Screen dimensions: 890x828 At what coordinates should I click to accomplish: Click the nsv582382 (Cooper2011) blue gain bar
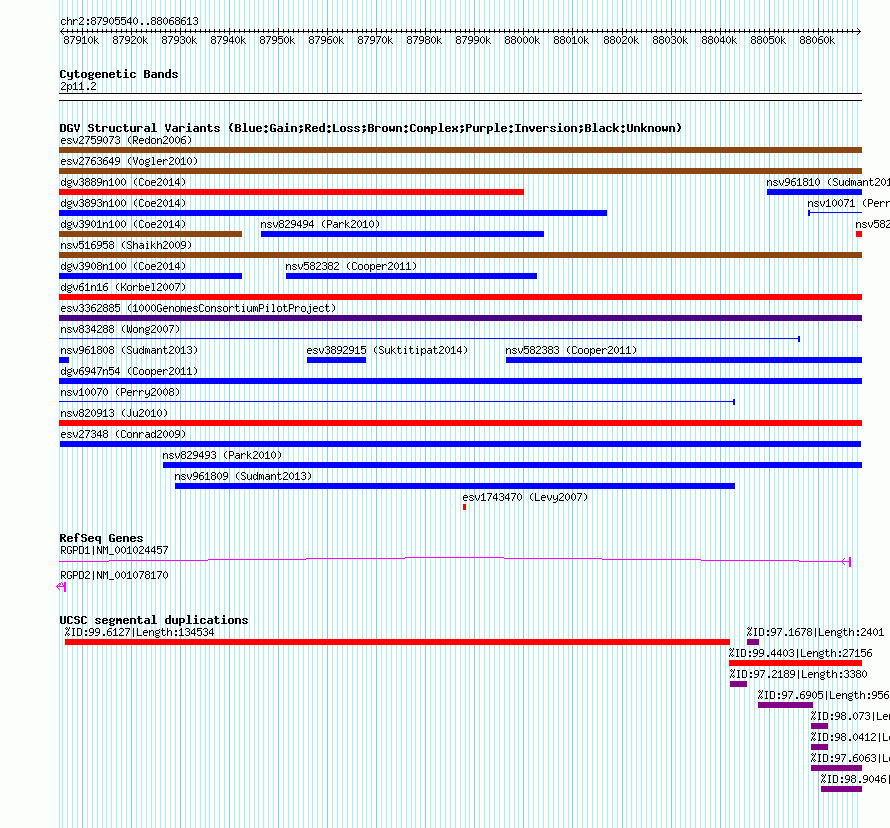tap(412, 276)
